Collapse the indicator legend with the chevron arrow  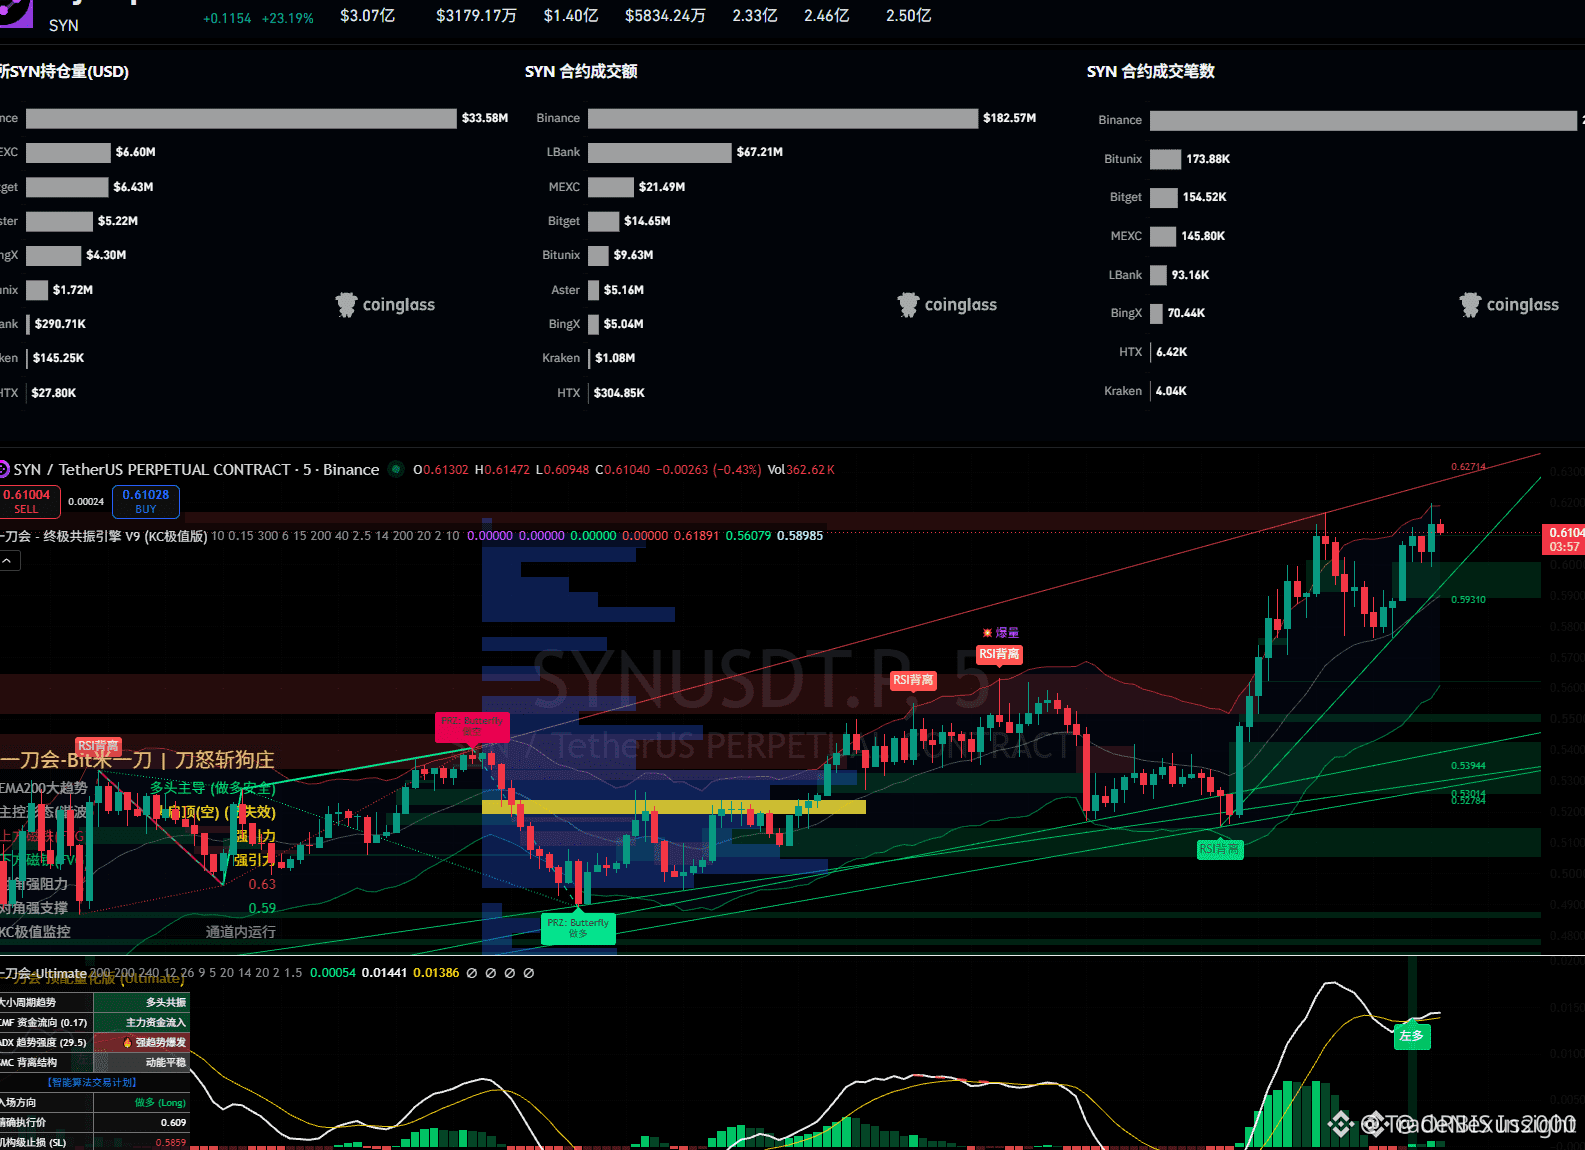[x=6, y=561]
